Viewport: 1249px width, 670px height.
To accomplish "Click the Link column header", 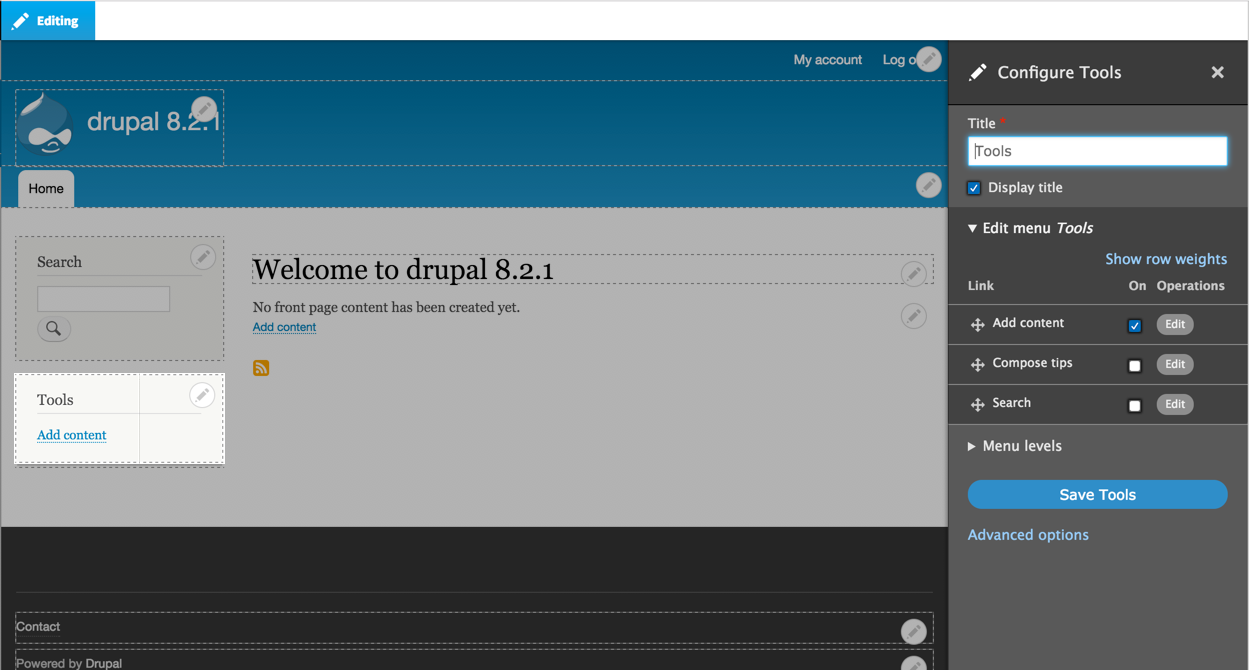I will [x=981, y=286].
